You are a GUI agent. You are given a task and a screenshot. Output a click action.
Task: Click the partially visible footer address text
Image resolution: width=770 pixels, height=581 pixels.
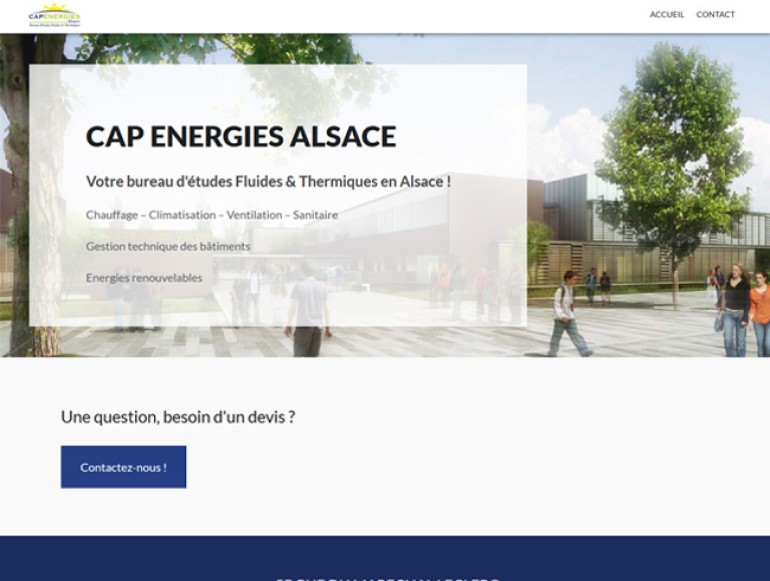pos(385,578)
